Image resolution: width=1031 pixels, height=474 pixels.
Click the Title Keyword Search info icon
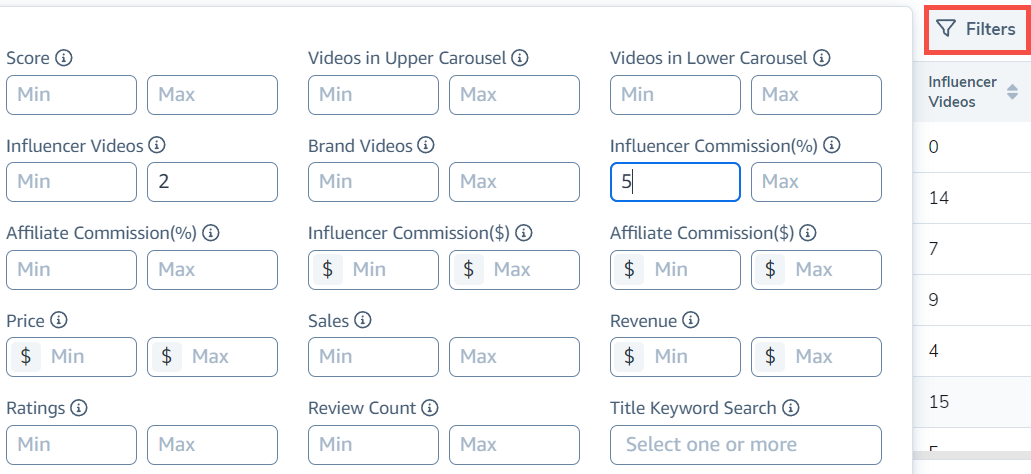tap(790, 408)
